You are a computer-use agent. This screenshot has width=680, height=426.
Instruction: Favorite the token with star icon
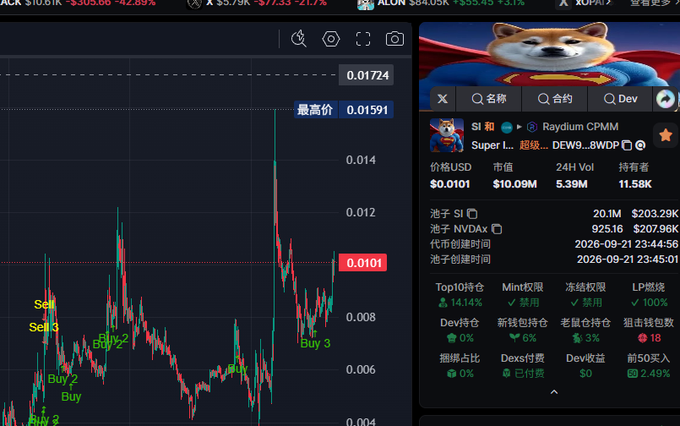666,135
